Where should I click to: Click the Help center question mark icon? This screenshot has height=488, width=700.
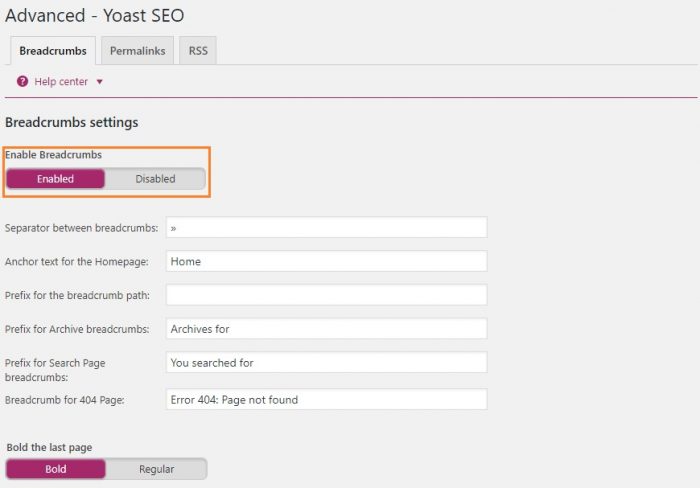pyautogui.click(x=22, y=81)
